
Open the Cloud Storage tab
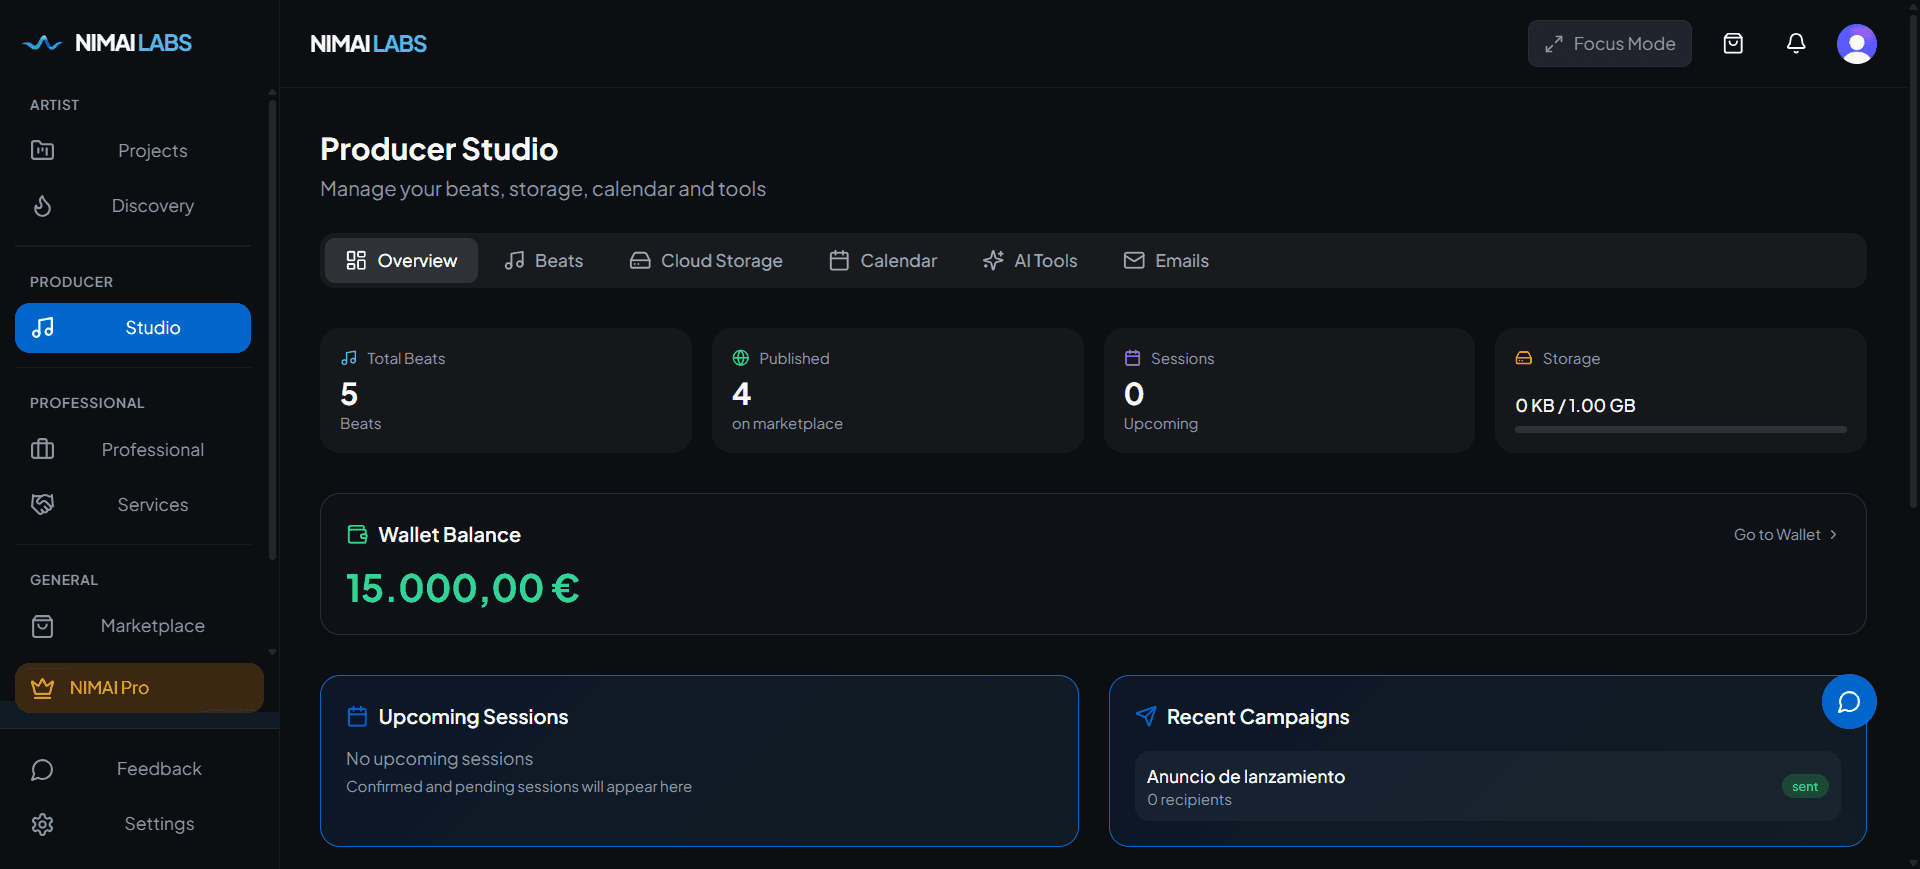(706, 261)
